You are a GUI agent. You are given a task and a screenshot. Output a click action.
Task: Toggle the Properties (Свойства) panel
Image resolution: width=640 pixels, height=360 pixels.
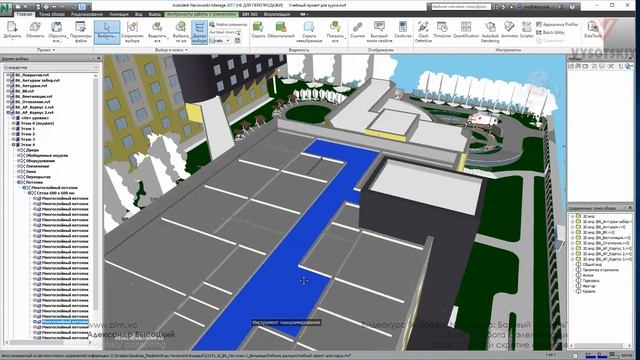(x=403, y=30)
